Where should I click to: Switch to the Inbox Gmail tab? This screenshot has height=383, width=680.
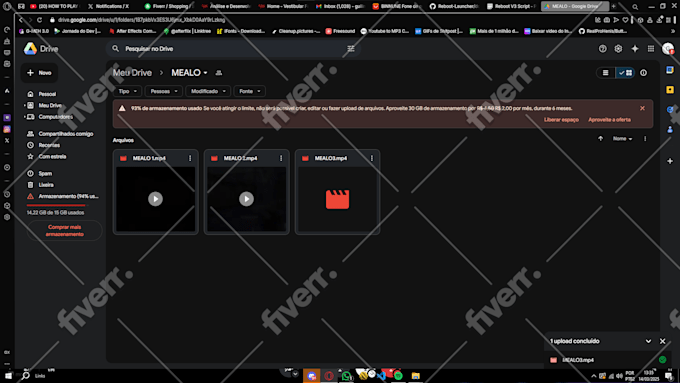pos(340,7)
